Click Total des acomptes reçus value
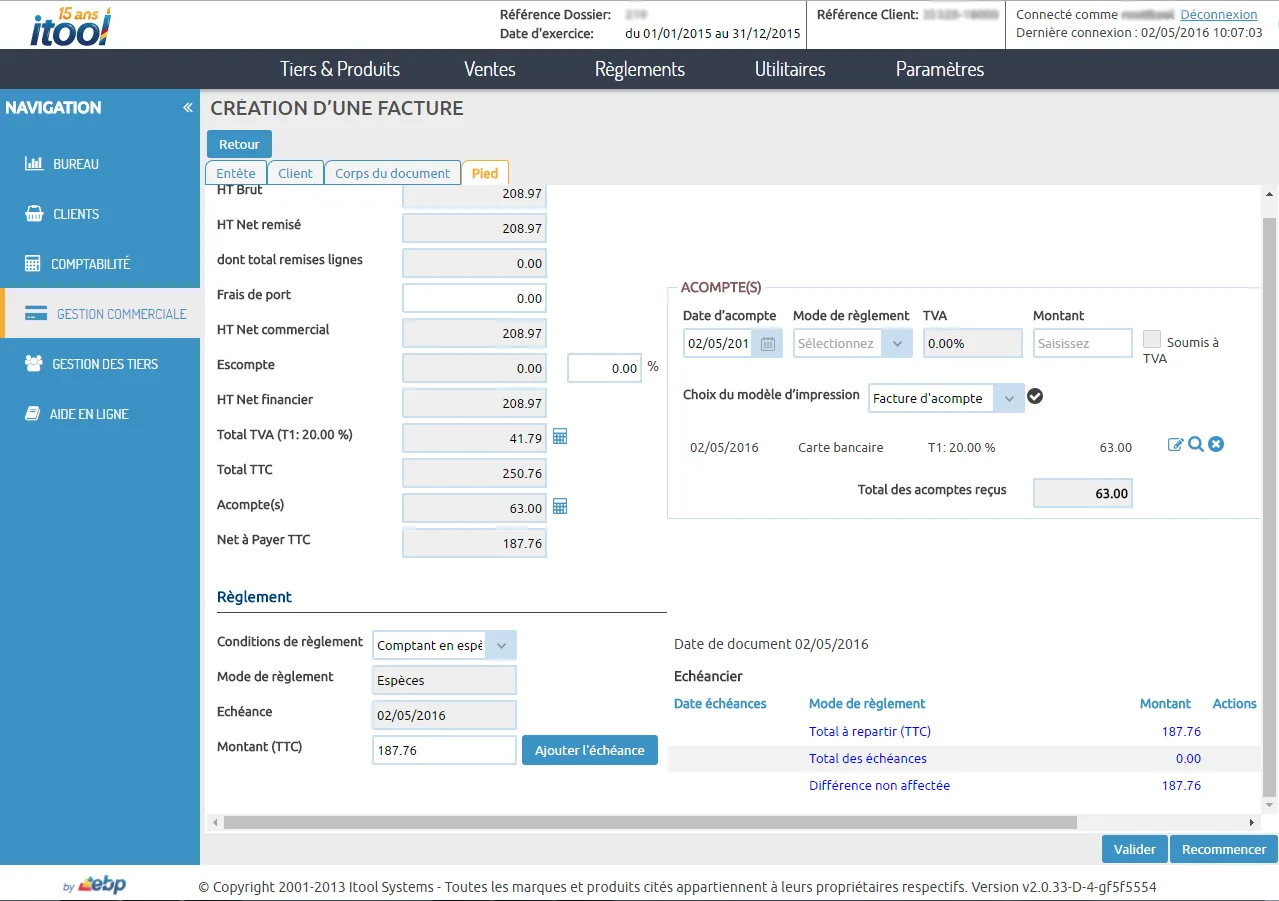1279x901 pixels. [x=1083, y=493]
